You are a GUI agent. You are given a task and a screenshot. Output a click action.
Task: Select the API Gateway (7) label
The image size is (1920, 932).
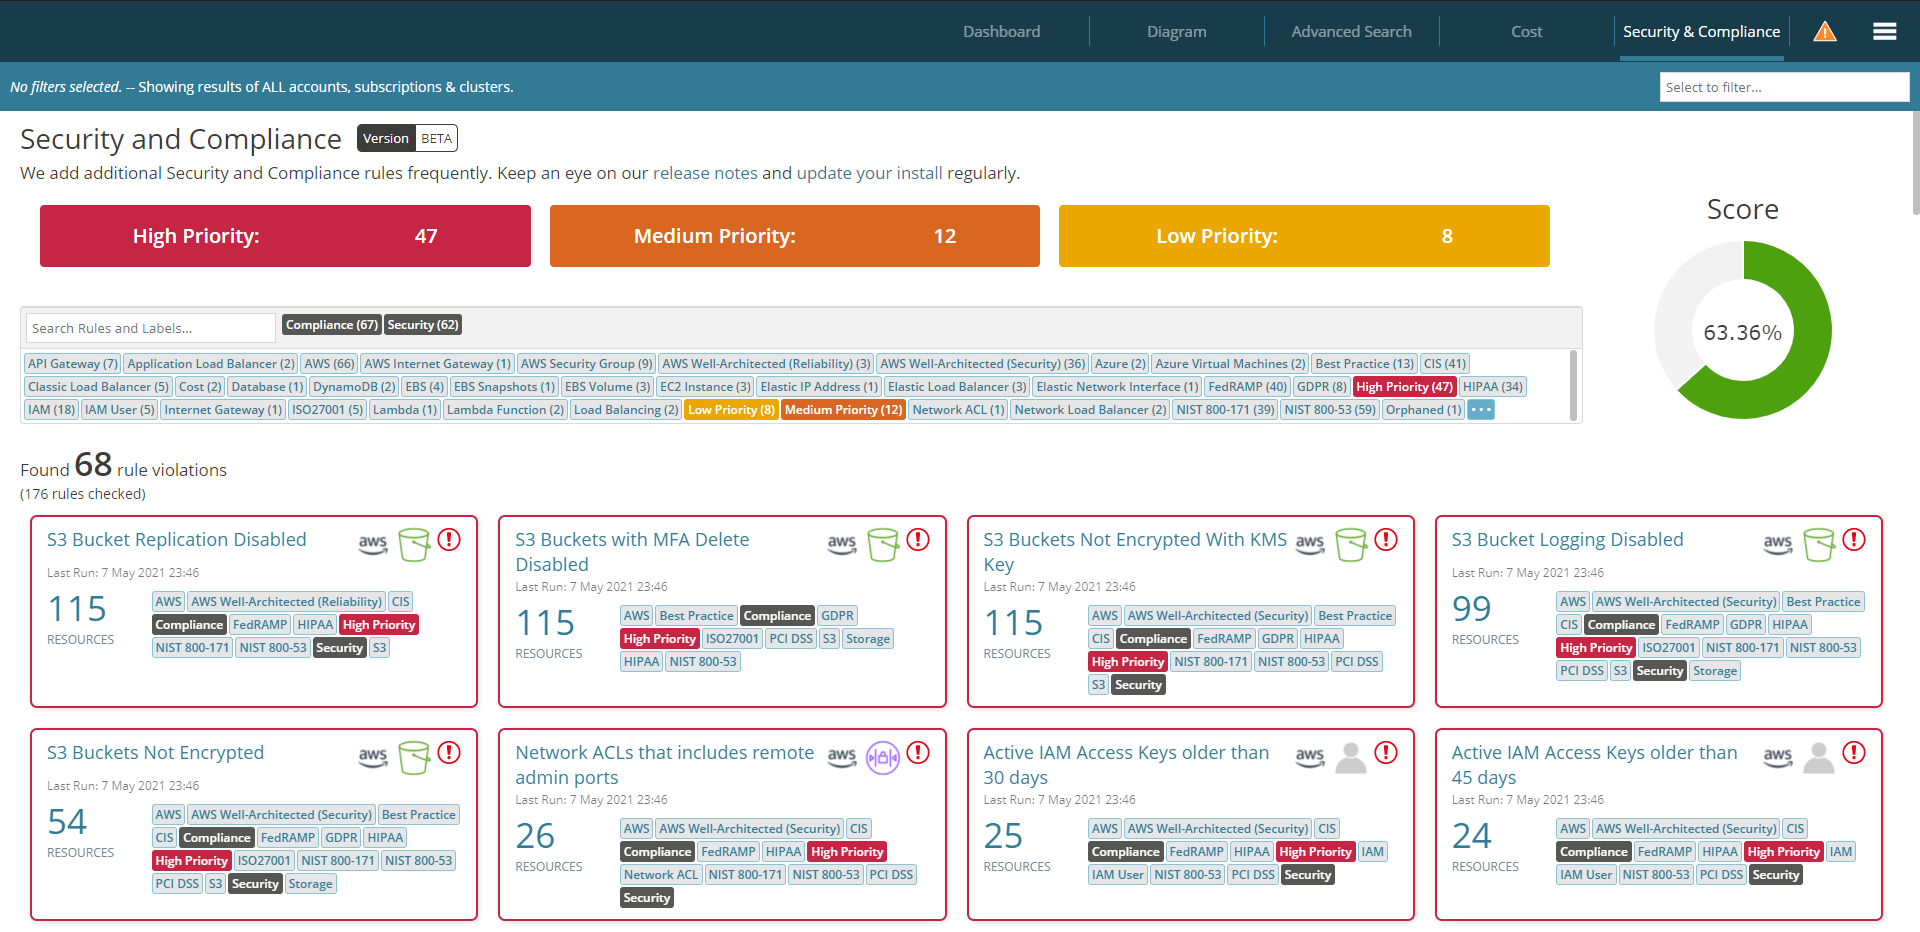[73, 364]
